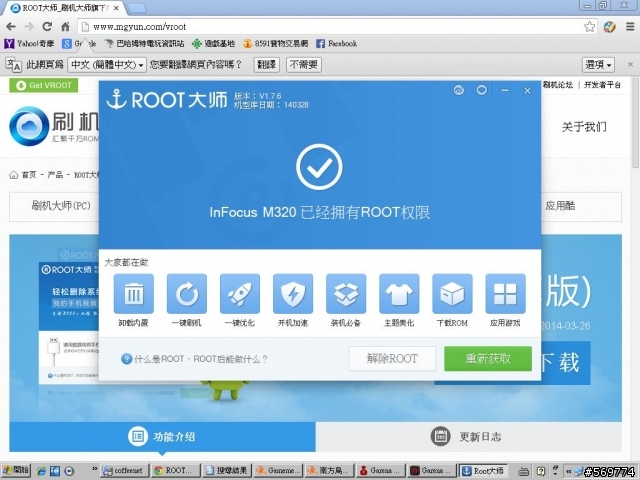This screenshot has width=640, height=480.
Task: Select the 刷机大师(PC) tab
Action: click(61, 206)
